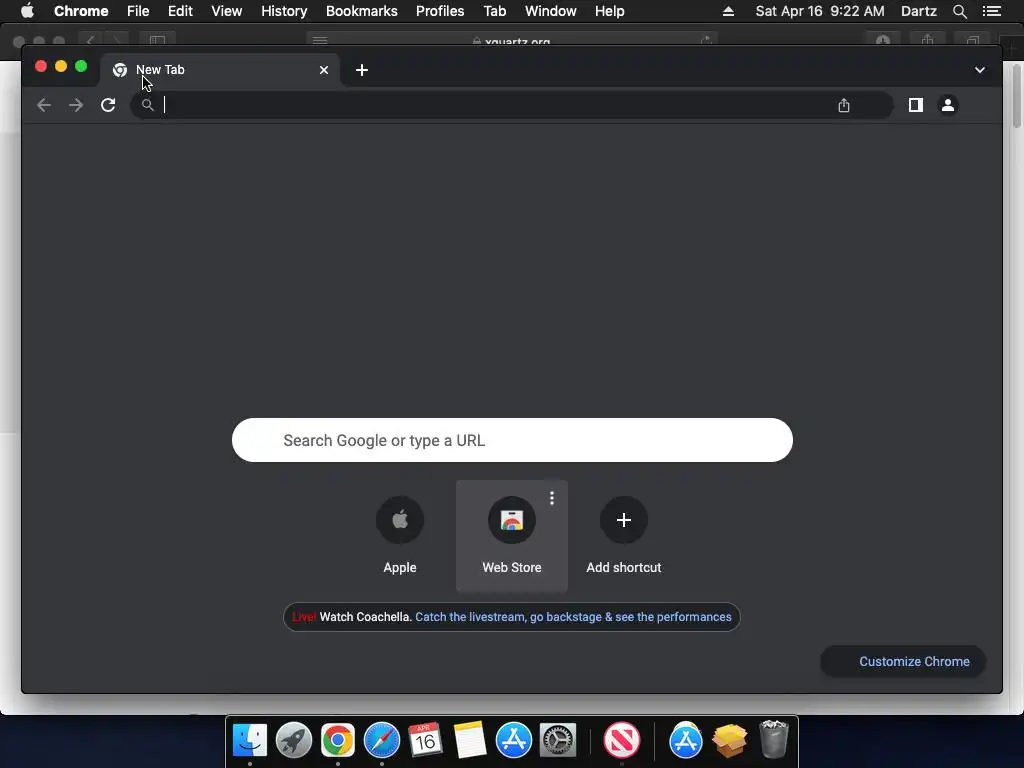Open the Edit menu
Image resolution: width=1024 pixels, height=768 pixels.
click(x=180, y=11)
